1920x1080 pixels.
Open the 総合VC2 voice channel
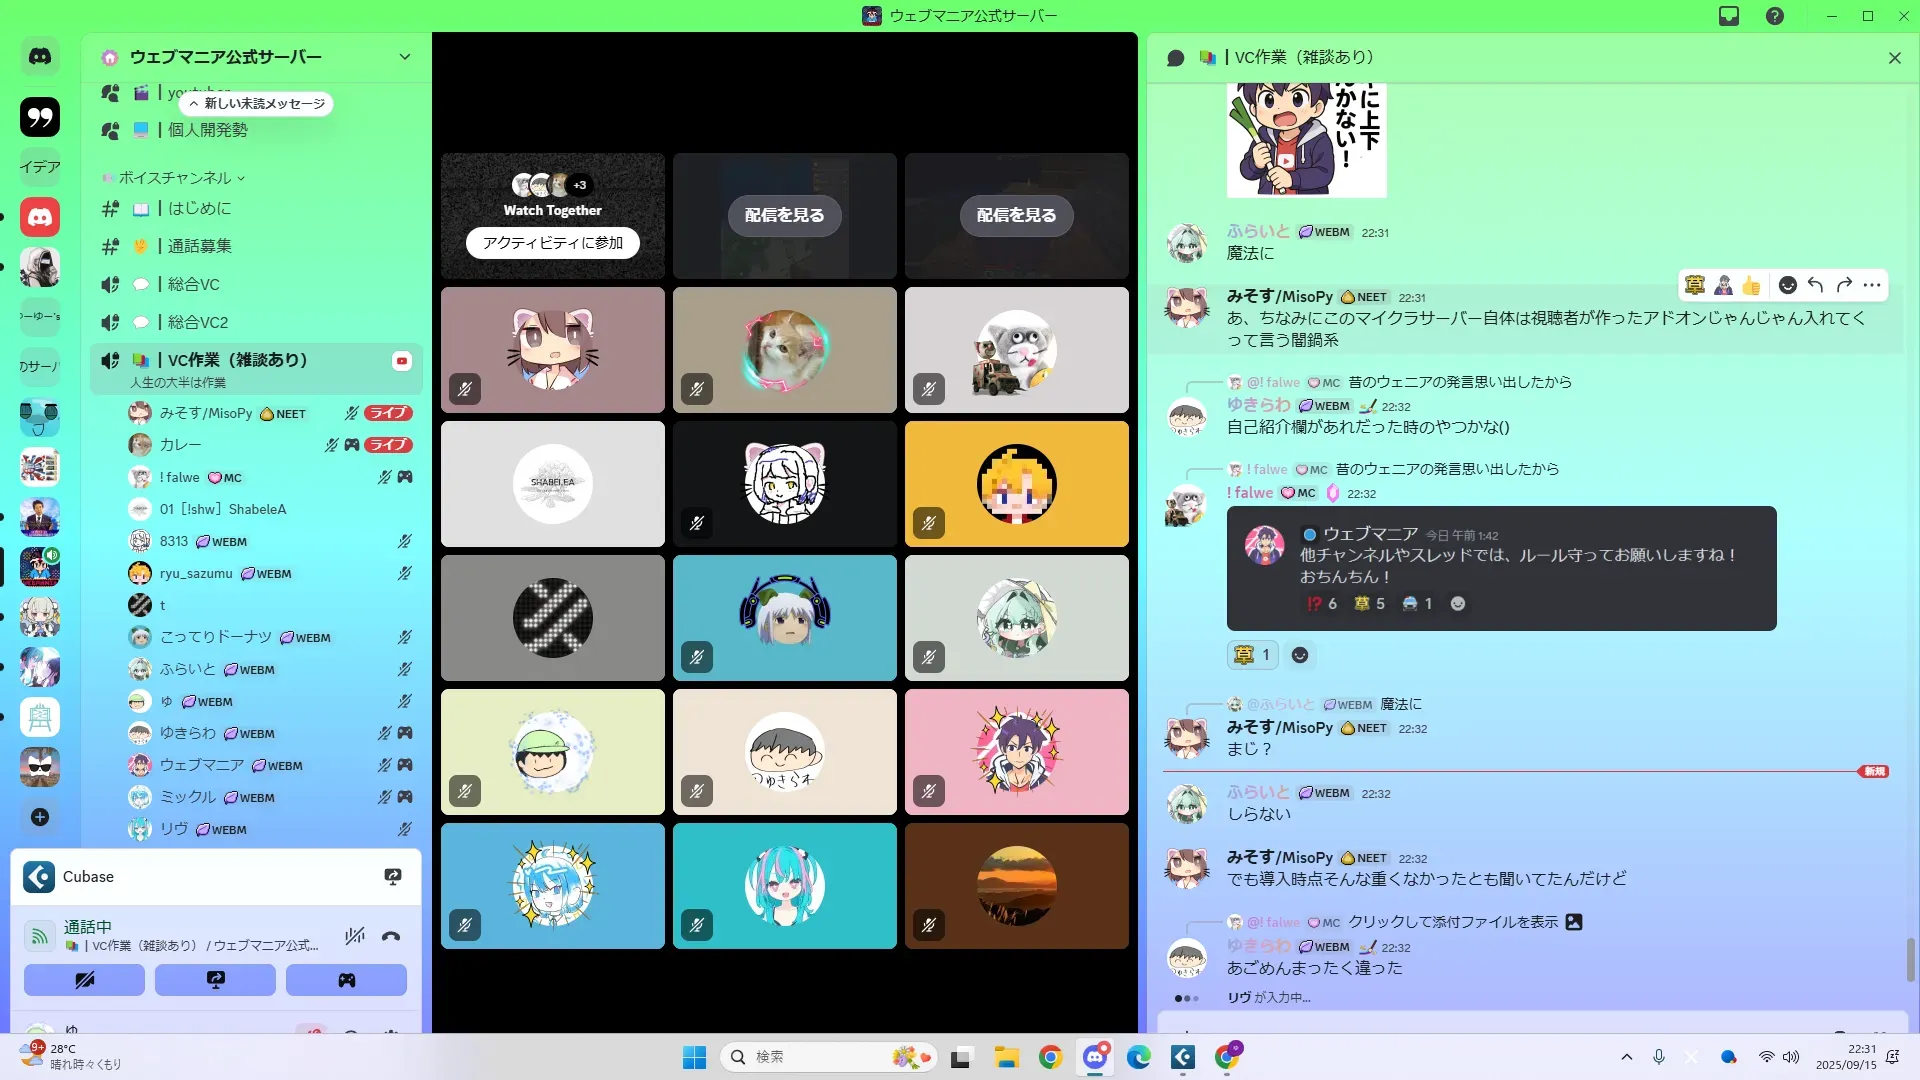click(198, 322)
